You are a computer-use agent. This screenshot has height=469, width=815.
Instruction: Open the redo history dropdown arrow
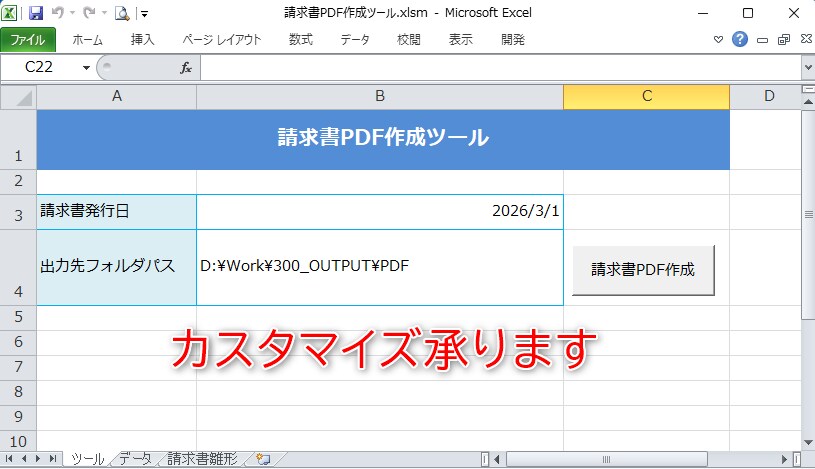(104, 13)
